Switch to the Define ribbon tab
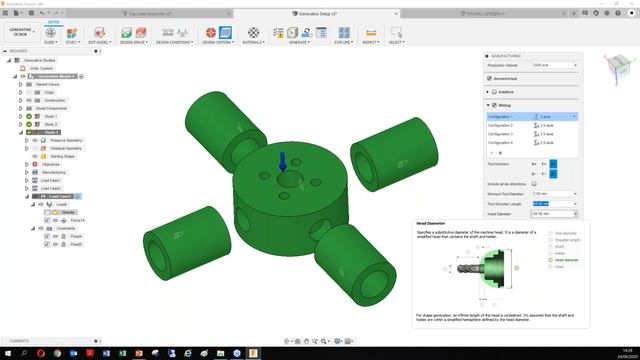This screenshot has width=640, height=360. click(53, 22)
